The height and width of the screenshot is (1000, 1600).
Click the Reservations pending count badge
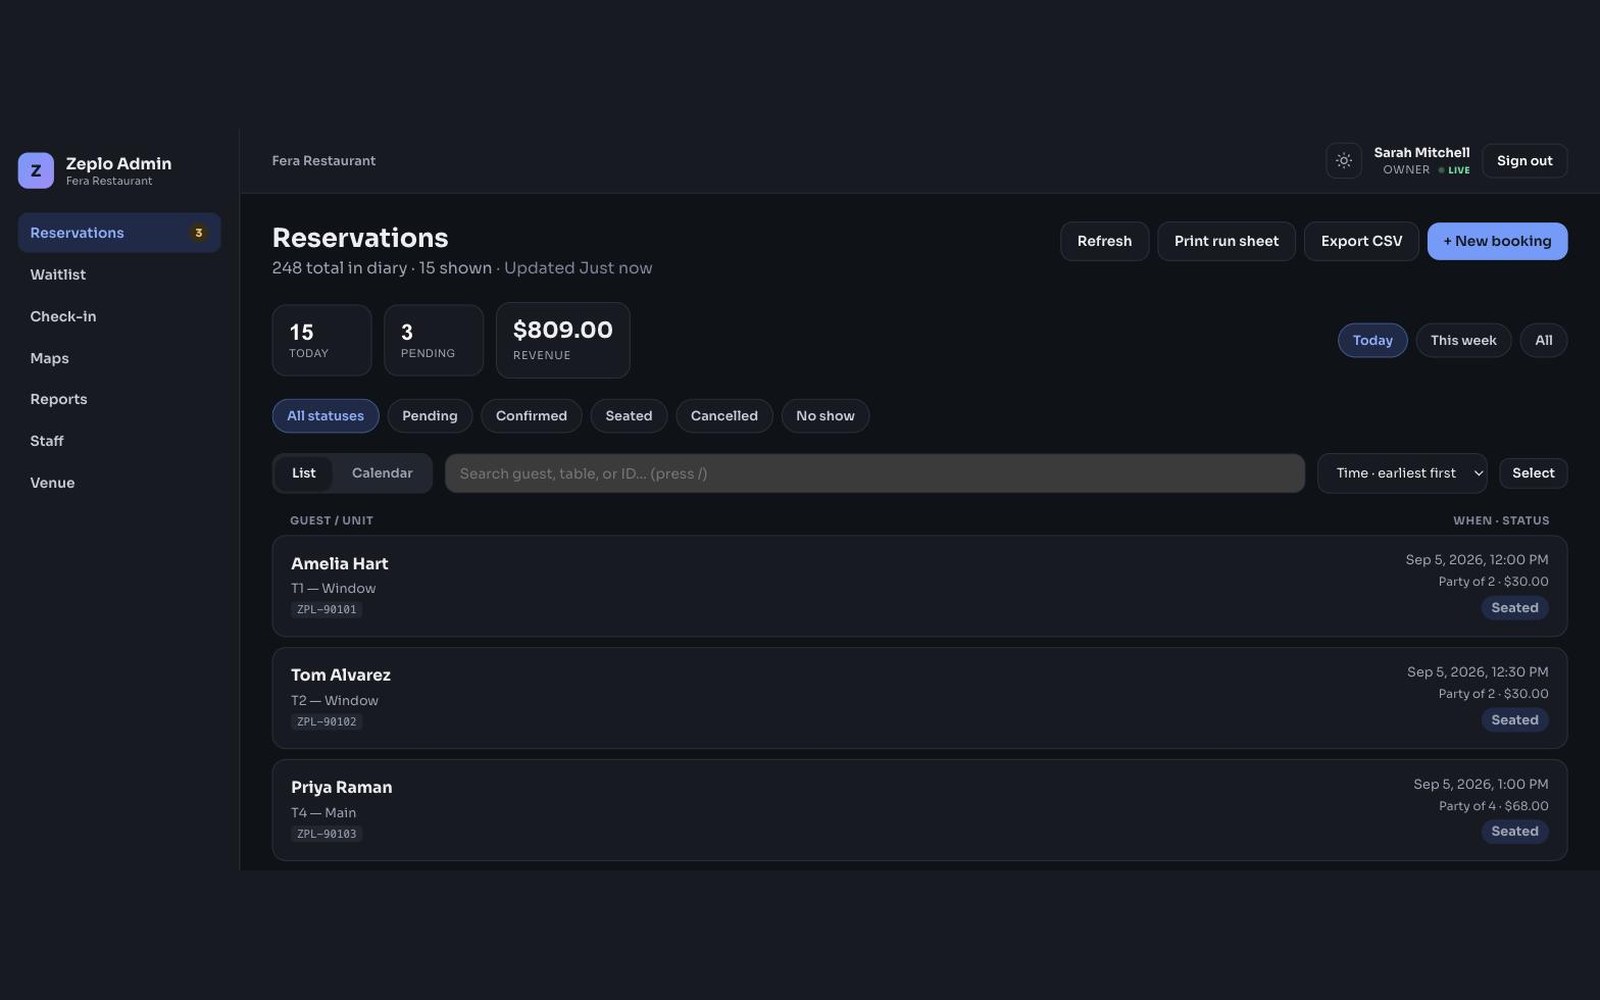pos(199,233)
